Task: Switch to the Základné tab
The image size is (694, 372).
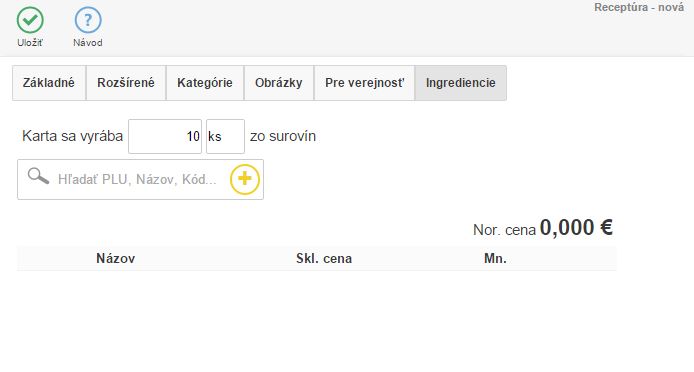Action: (x=49, y=83)
